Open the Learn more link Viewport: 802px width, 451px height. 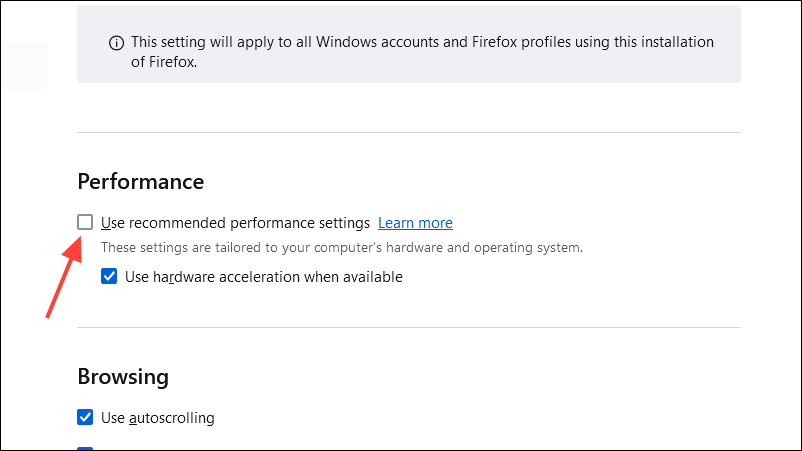point(415,223)
